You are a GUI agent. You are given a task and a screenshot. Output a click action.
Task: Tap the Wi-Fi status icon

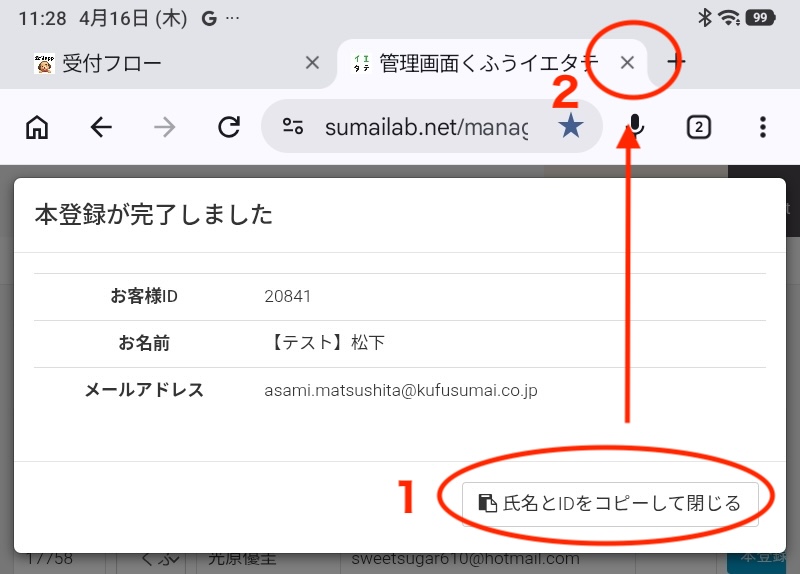[729, 18]
